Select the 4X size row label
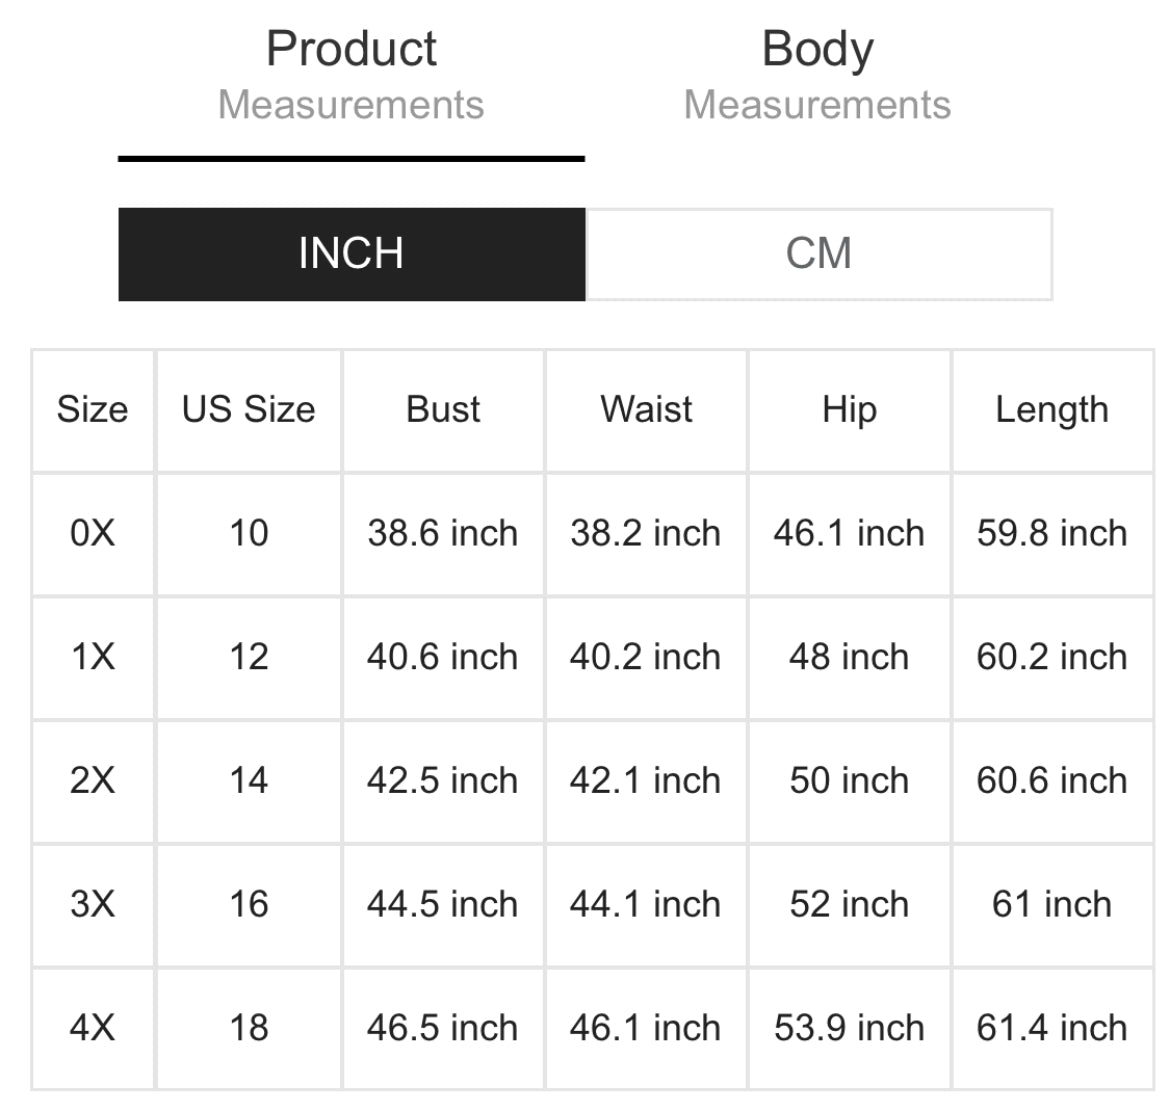1170x1097 pixels. 92,1028
